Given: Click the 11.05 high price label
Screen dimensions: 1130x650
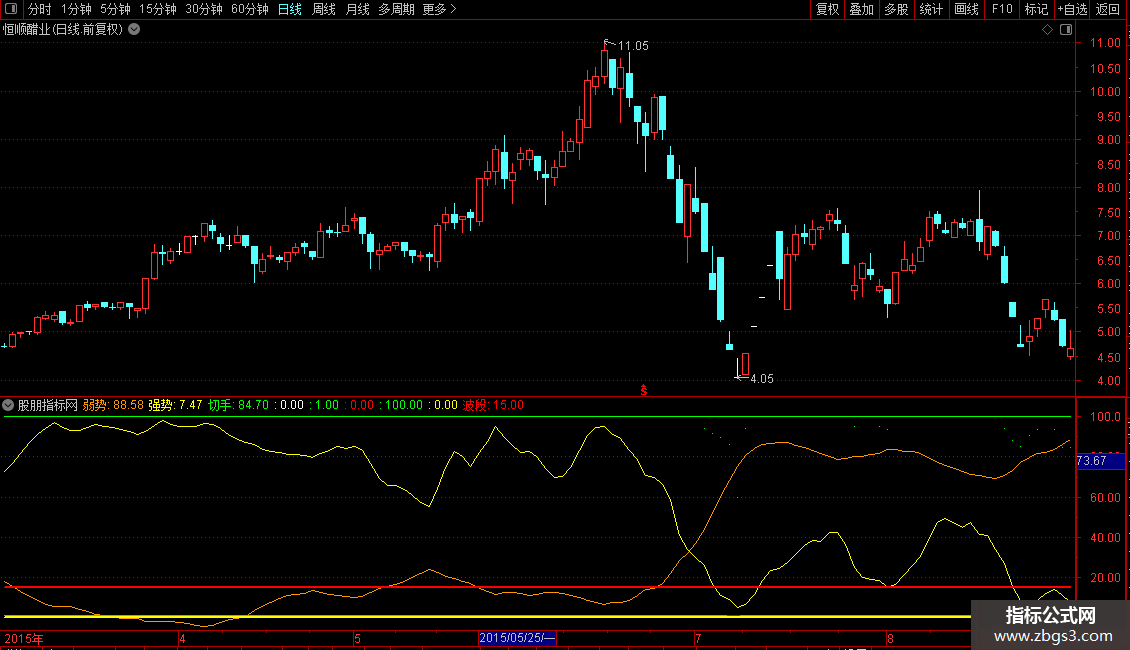Looking at the screenshot, I should pyautogui.click(x=633, y=46).
